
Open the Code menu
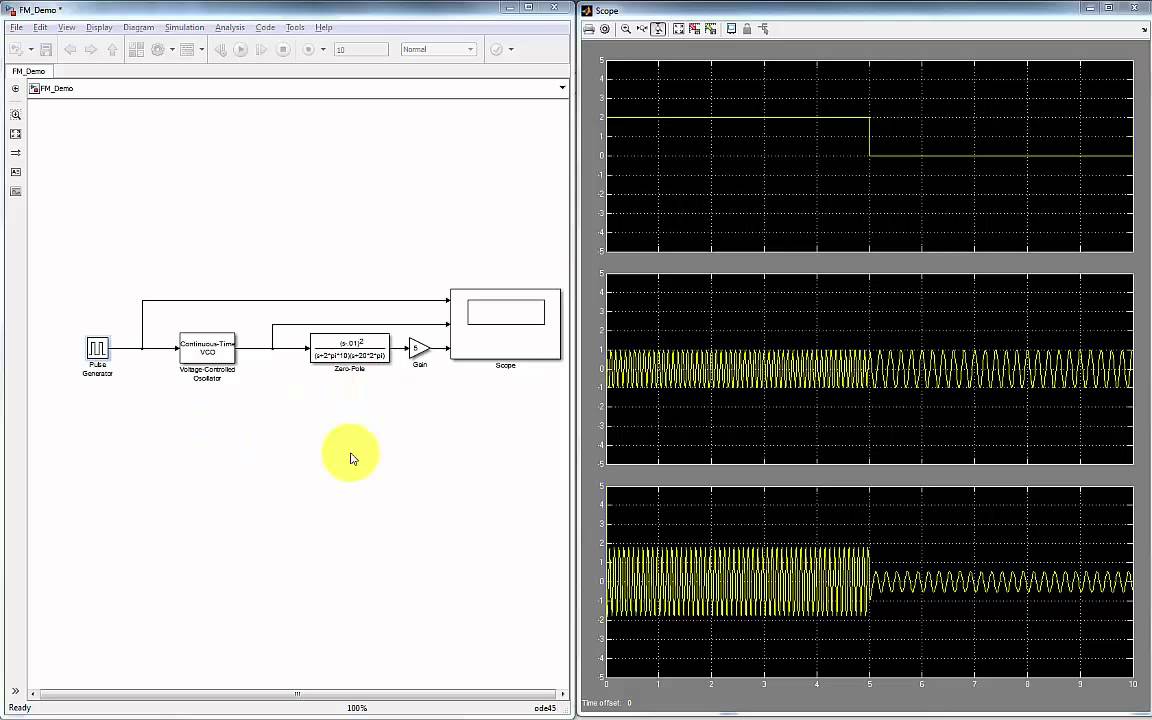tap(265, 27)
